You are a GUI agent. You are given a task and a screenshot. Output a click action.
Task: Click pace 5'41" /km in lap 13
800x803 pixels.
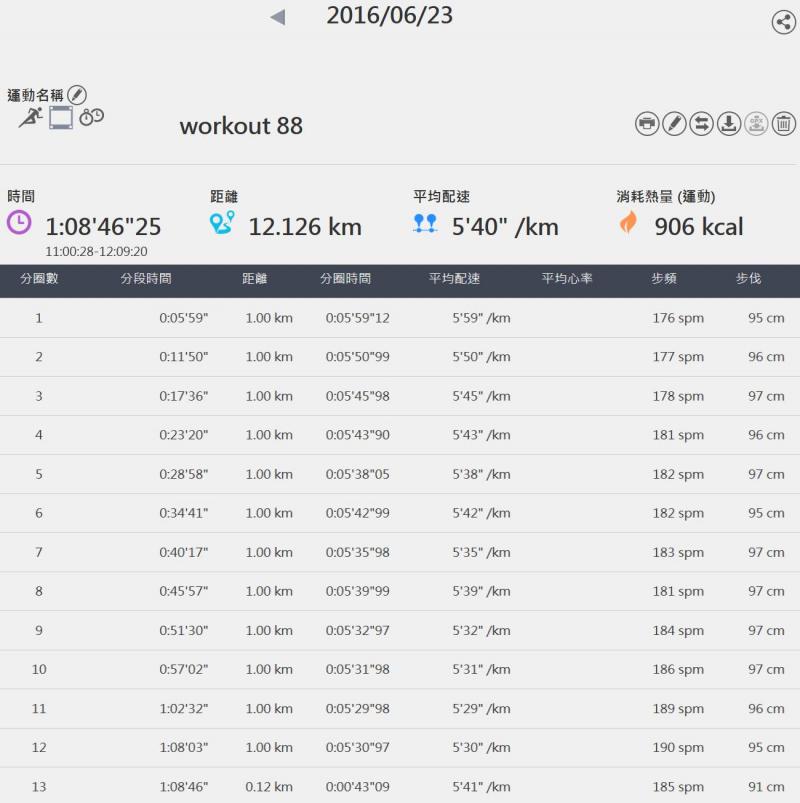(x=481, y=787)
